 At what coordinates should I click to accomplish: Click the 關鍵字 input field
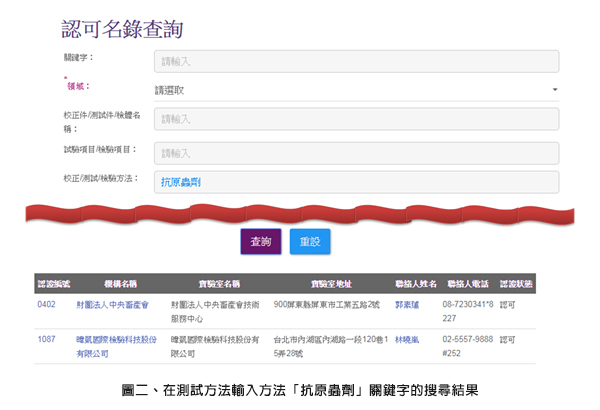pos(356,61)
